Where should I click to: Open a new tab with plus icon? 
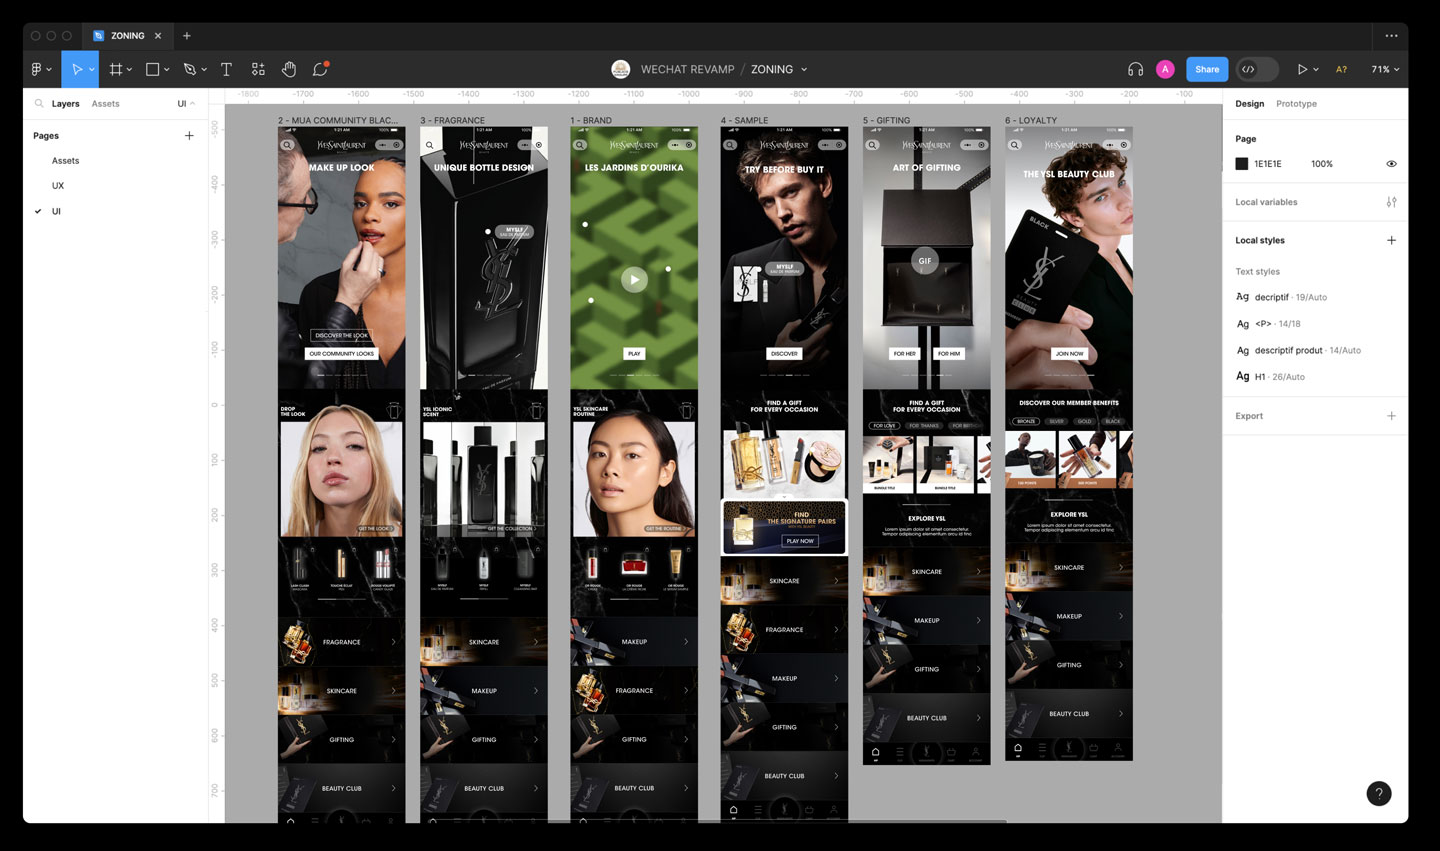tap(186, 36)
